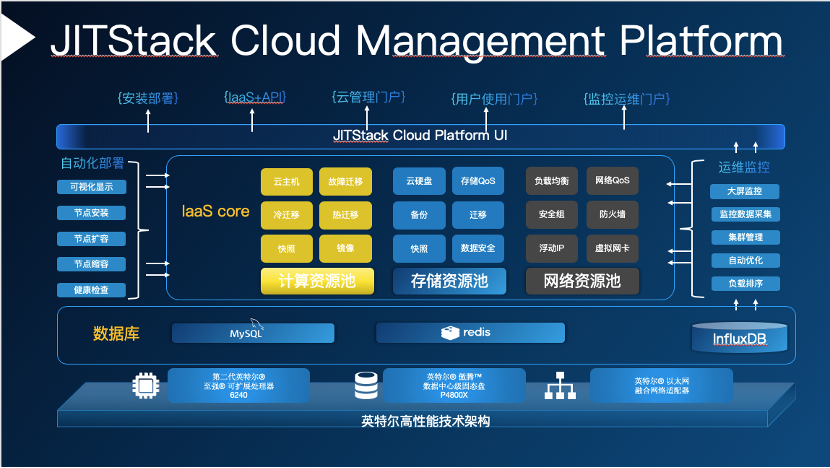This screenshot has height=468, width=830.
Task: Click the {用户使用门户} label
Action: (x=494, y=99)
